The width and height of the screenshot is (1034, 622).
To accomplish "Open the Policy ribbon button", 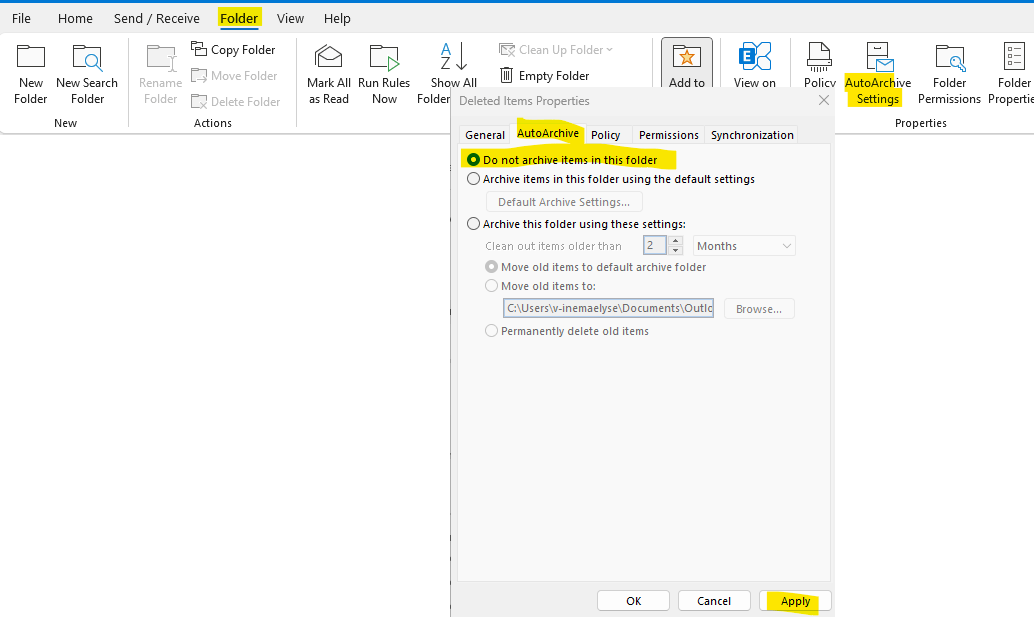I will (819, 64).
